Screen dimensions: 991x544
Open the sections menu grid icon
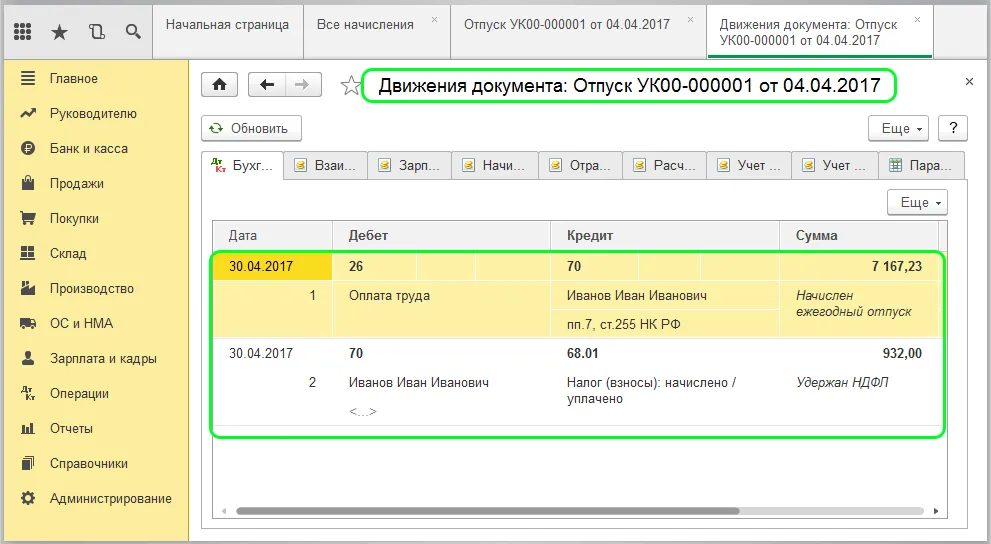tap(23, 32)
